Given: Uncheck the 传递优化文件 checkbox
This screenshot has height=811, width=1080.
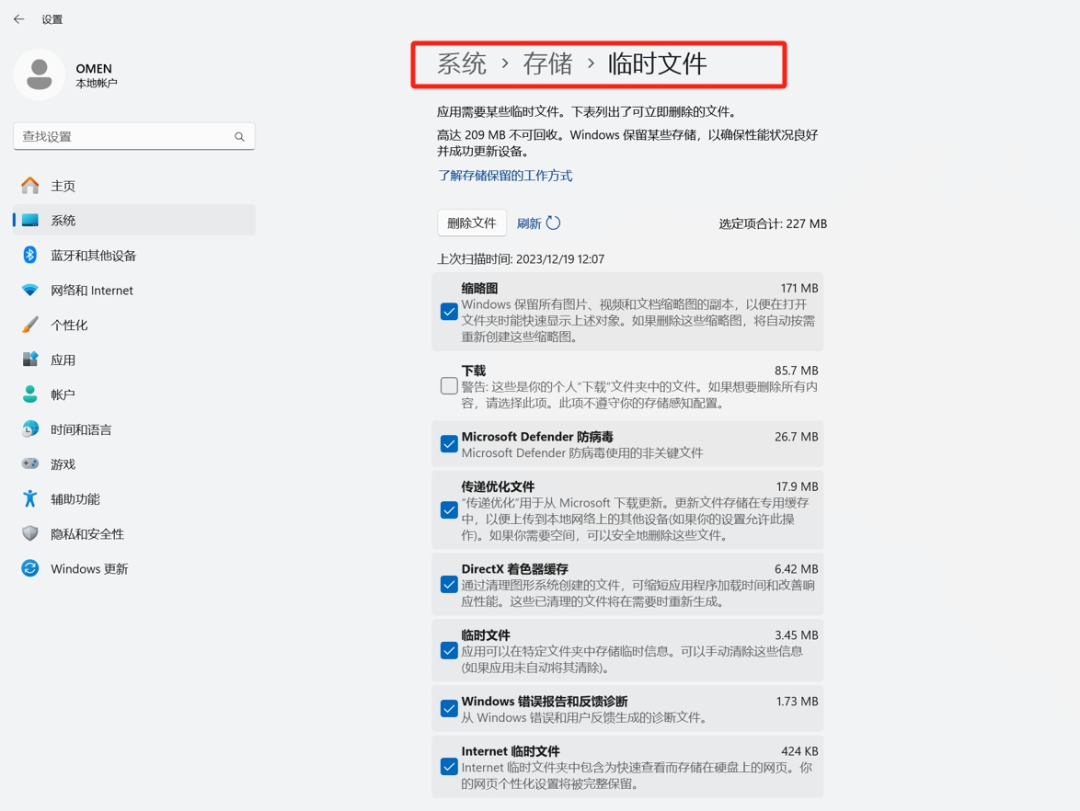Looking at the screenshot, I should (x=449, y=511).
